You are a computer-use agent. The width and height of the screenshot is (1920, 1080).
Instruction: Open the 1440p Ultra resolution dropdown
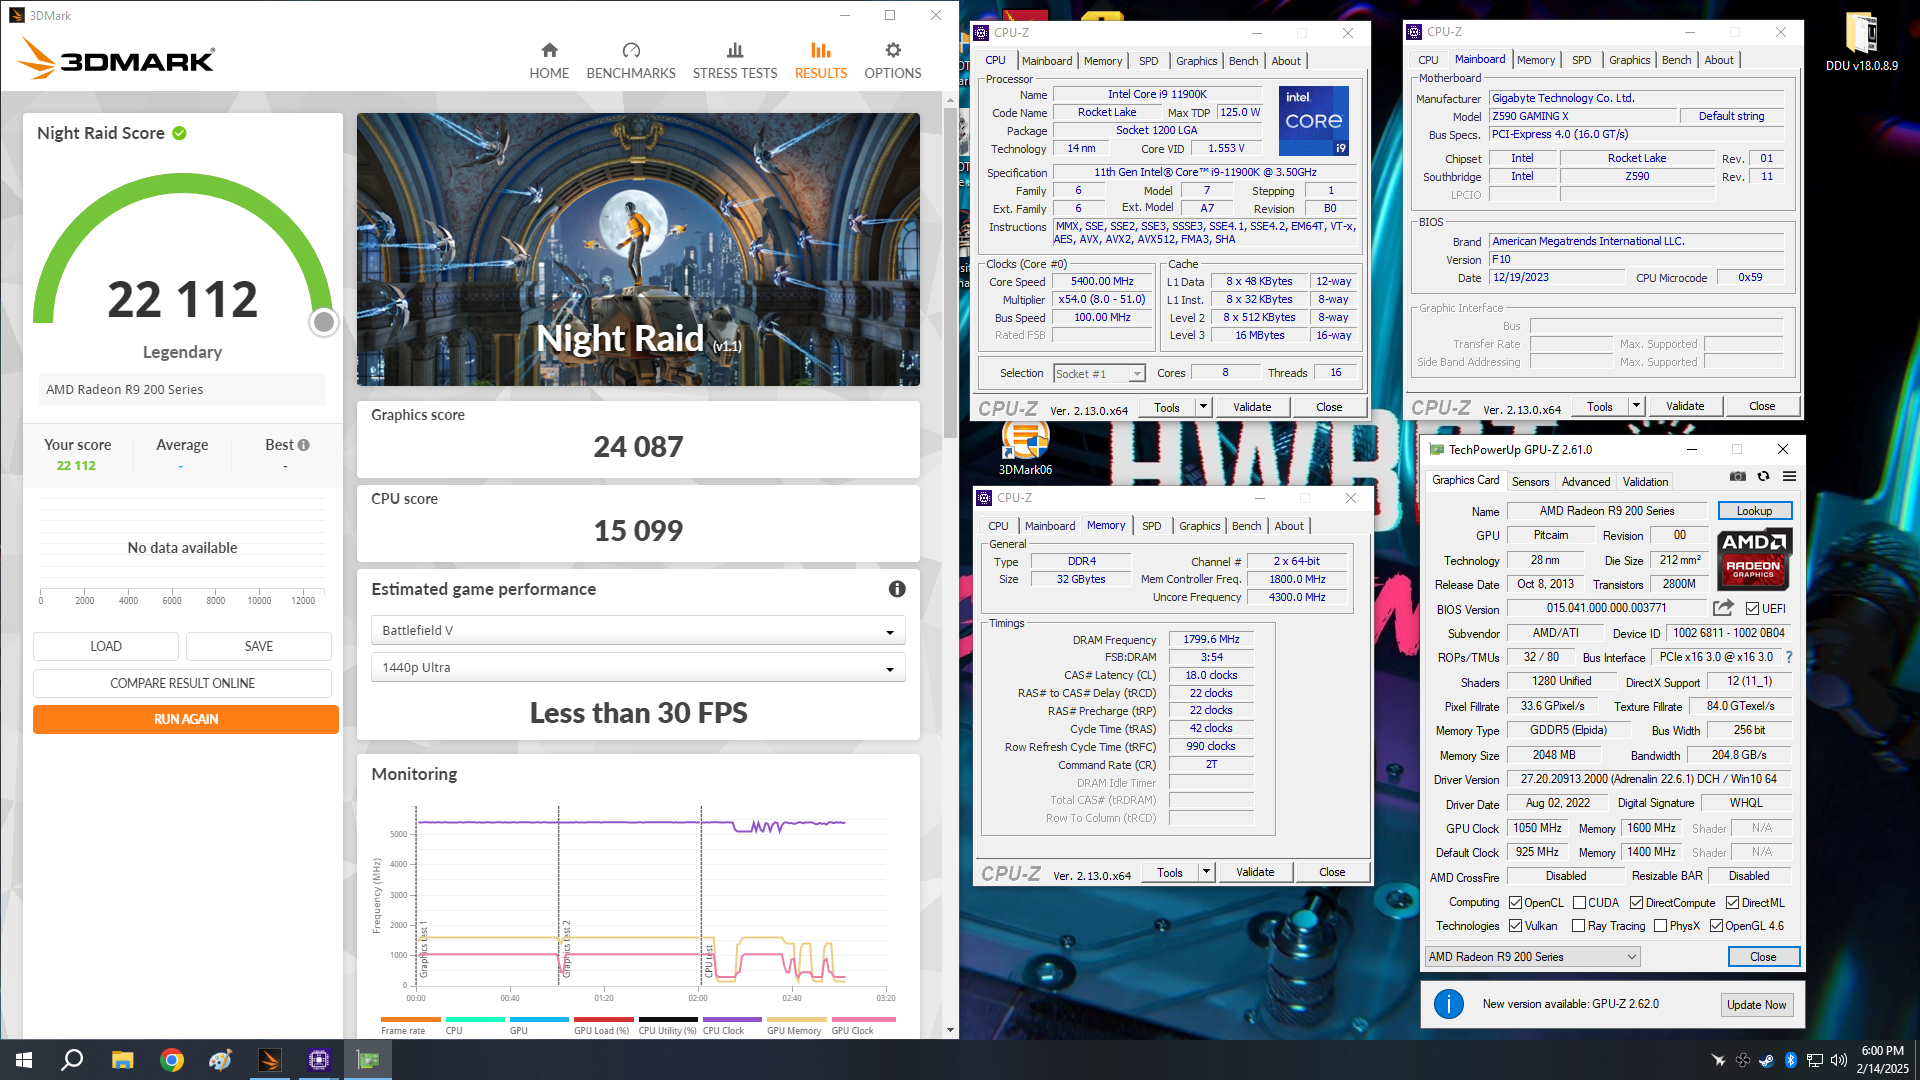tap(638, 667)
